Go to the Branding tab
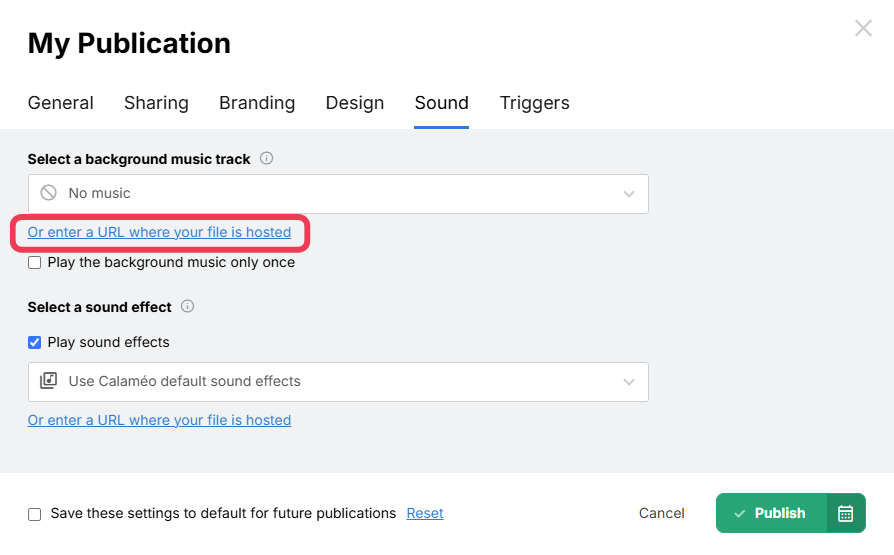 point(257,103)
